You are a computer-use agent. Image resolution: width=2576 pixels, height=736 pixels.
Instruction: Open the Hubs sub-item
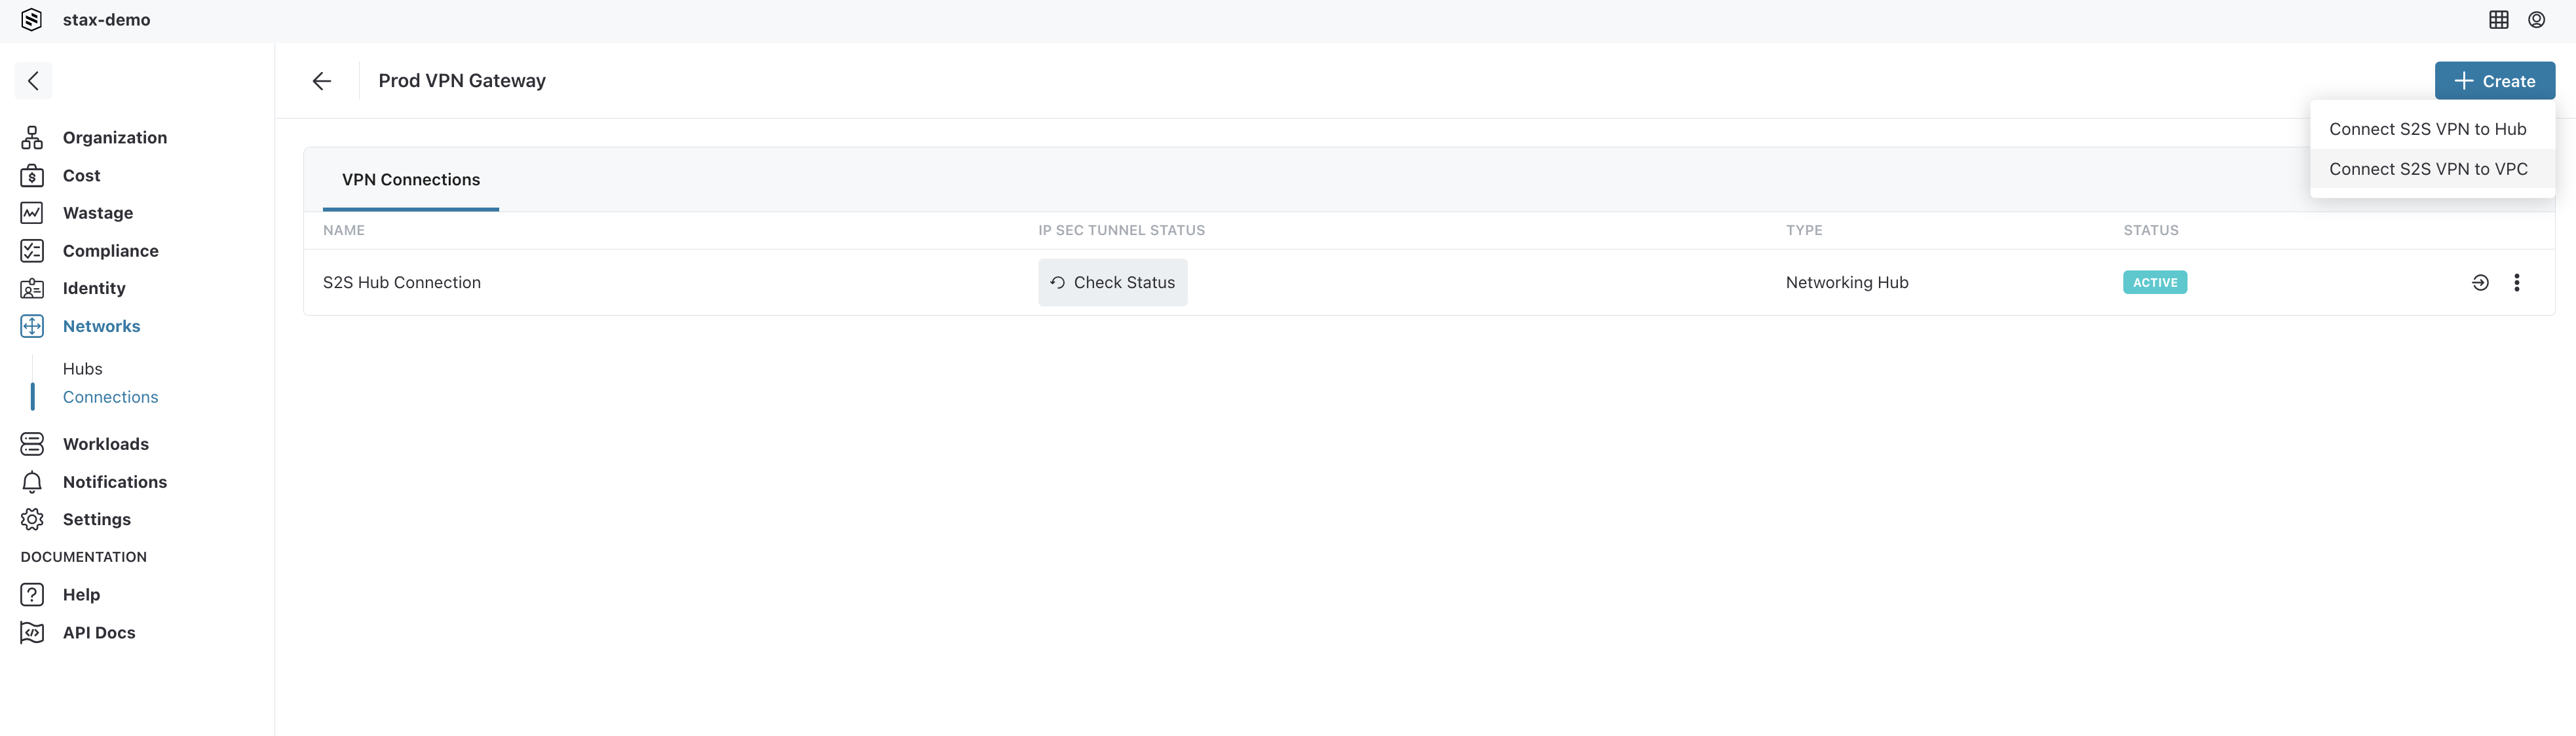82,369
